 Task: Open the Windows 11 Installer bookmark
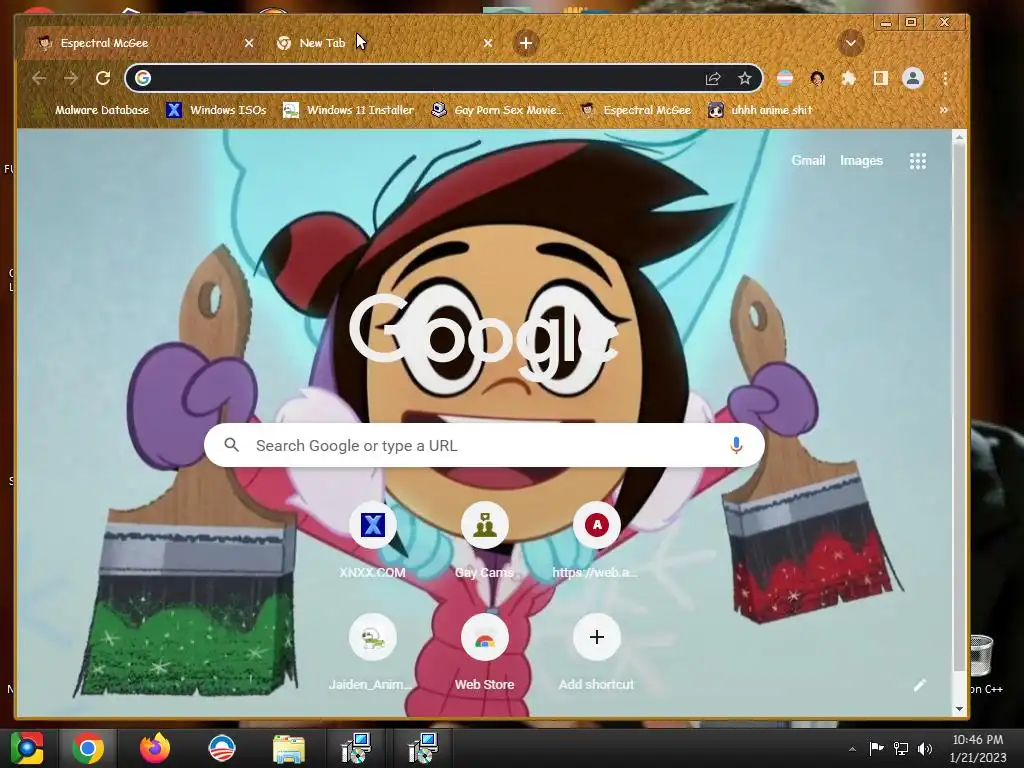click(x=349, y=110)
